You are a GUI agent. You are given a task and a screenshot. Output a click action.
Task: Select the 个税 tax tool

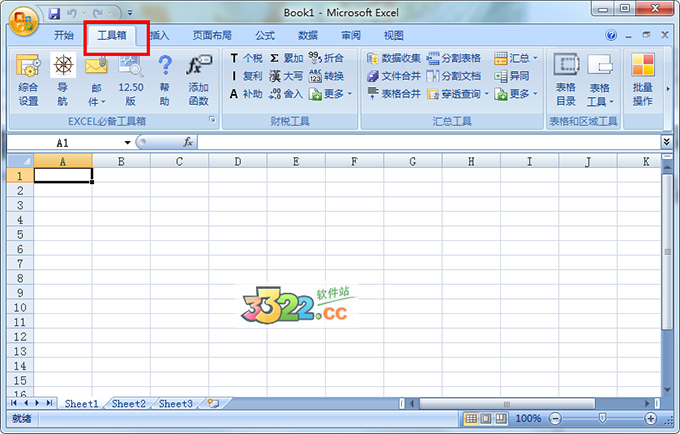coord(246,58)
